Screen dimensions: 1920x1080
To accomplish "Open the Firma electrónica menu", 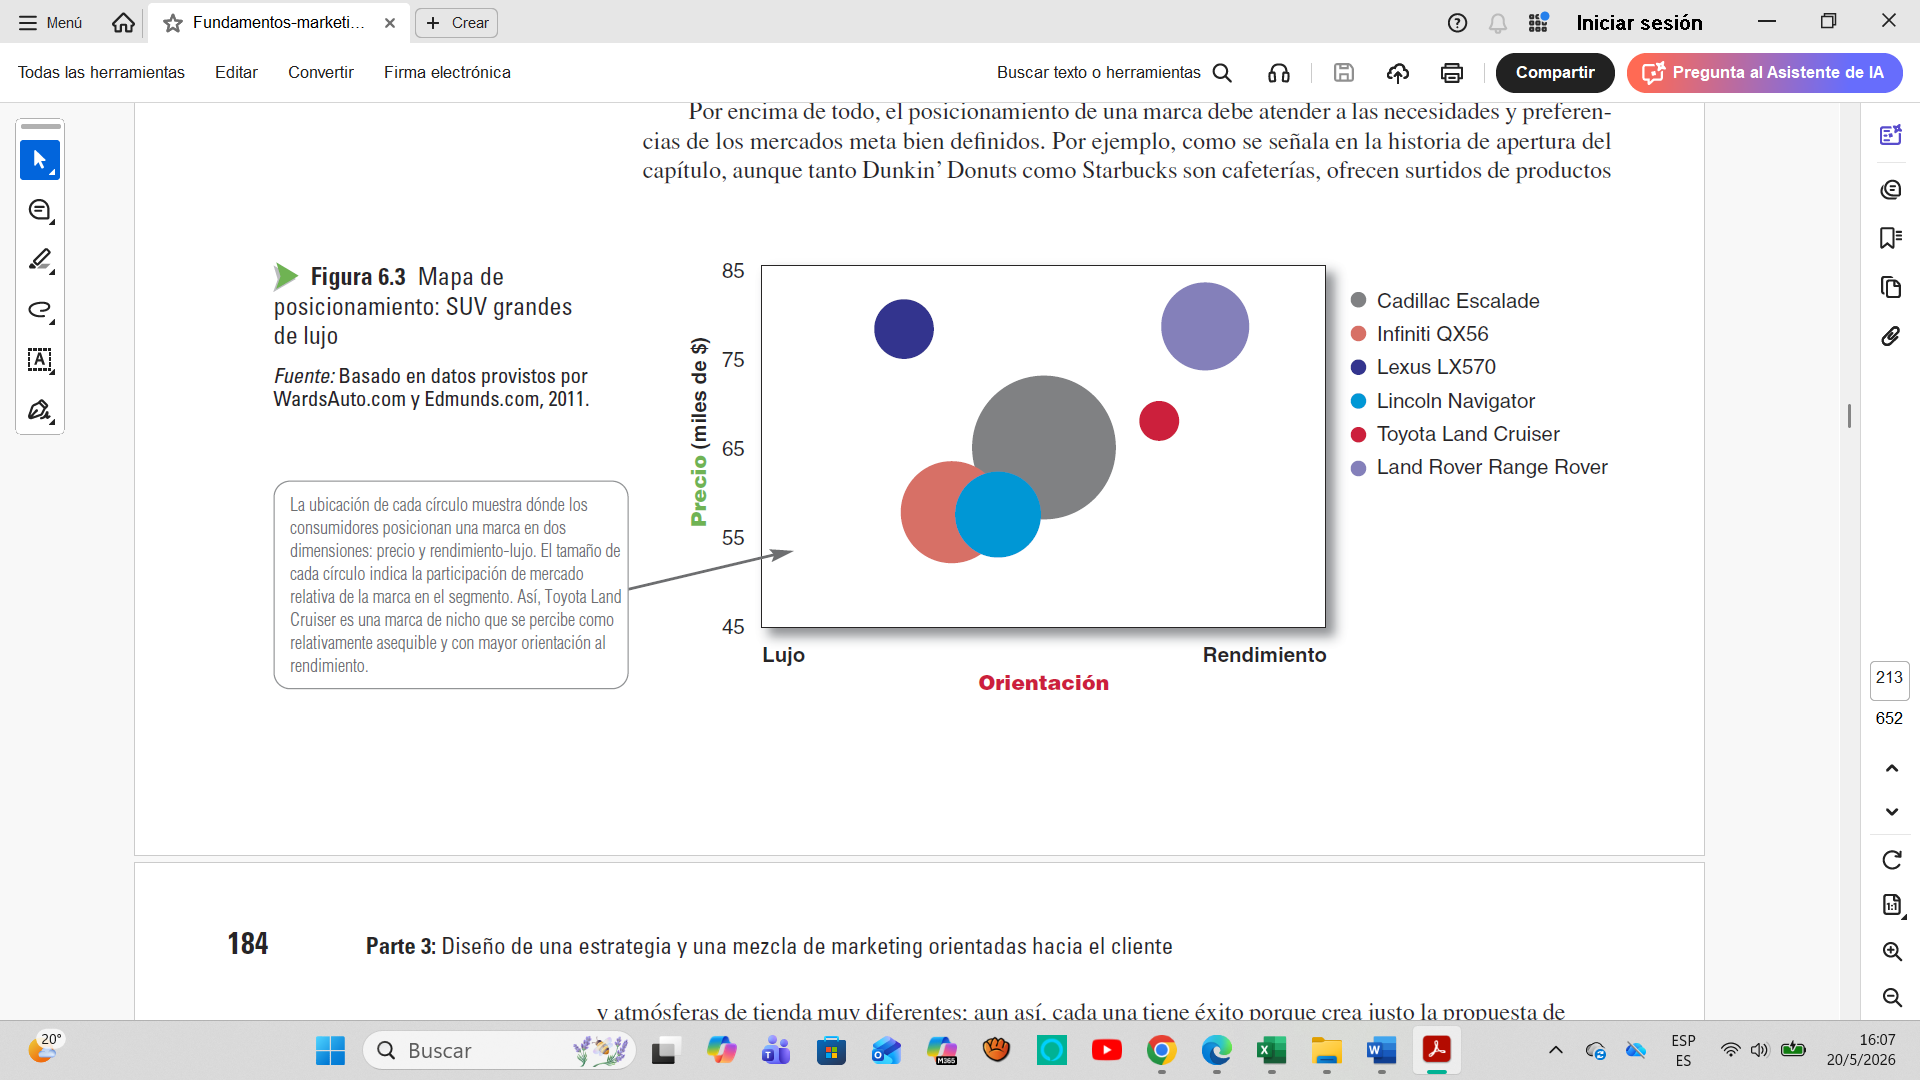I will point(447,72).
